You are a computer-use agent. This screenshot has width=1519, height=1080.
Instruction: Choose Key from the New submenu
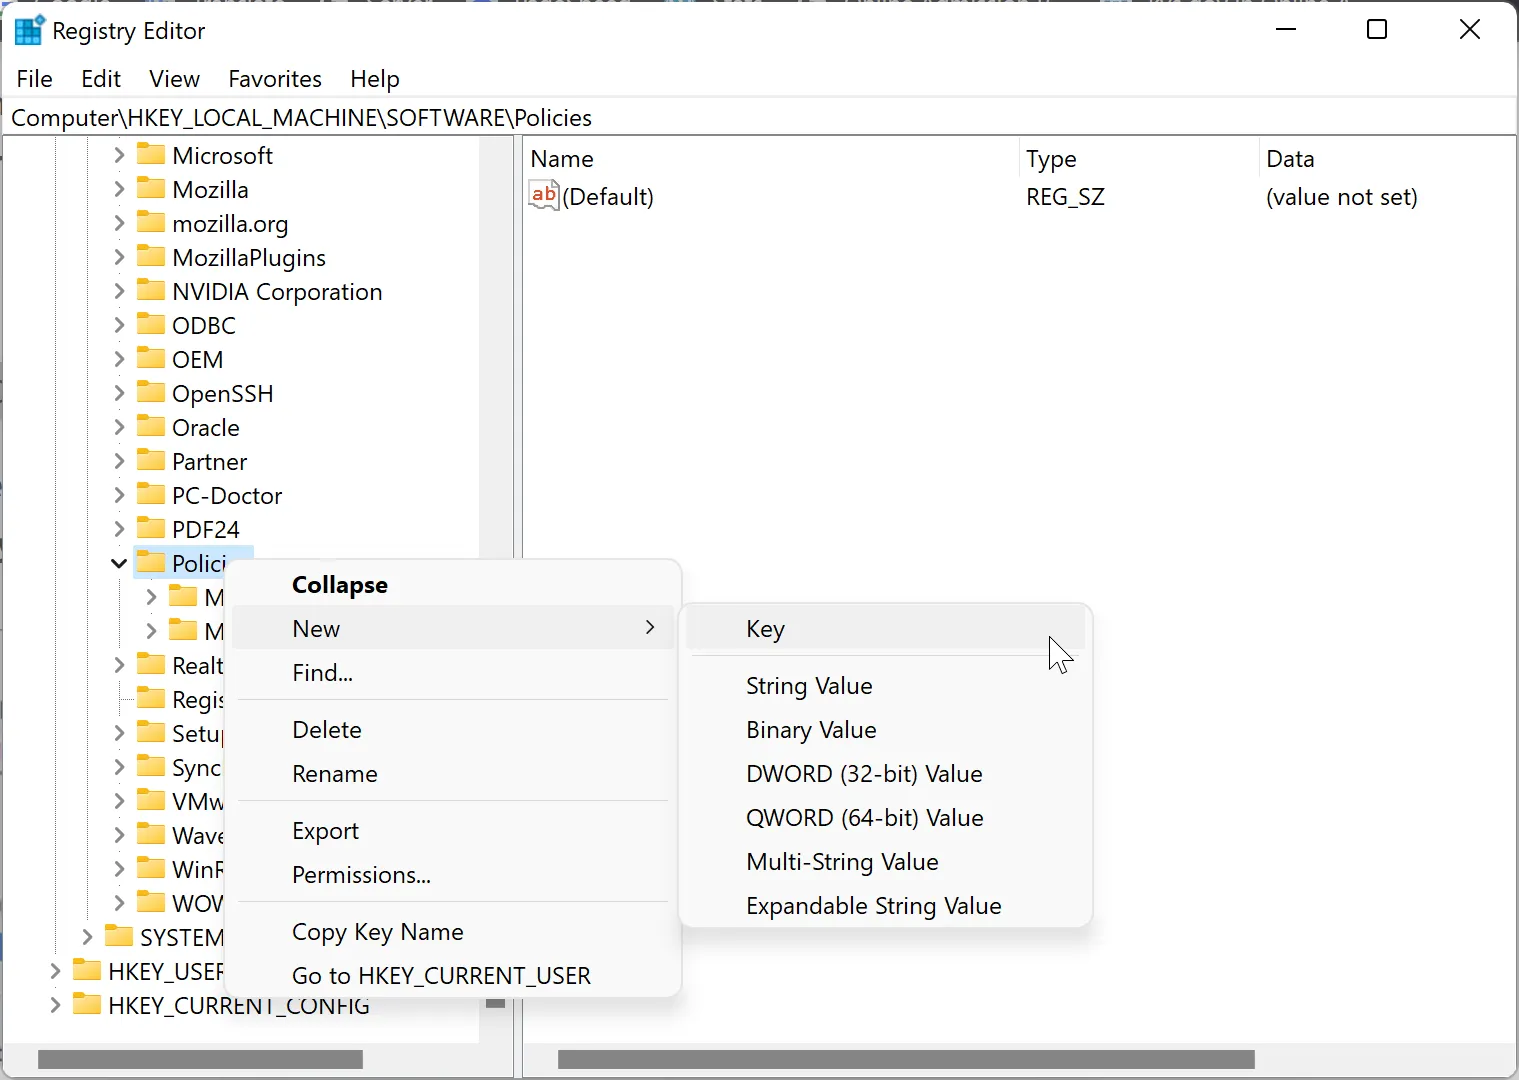coord(765,629)
